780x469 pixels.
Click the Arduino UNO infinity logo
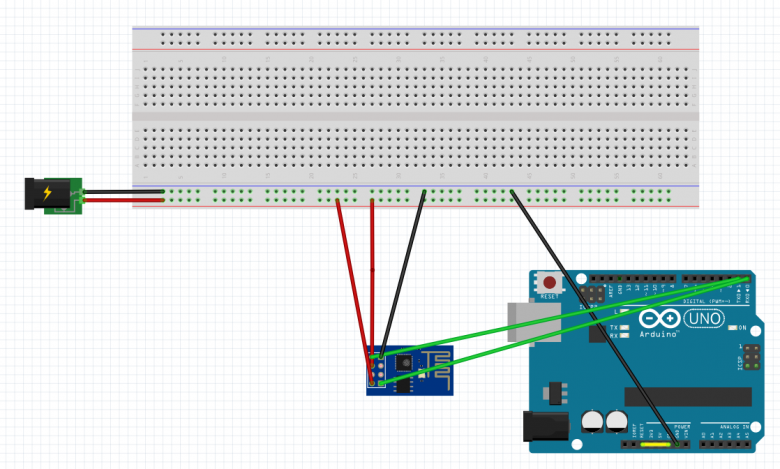point(660,319)
